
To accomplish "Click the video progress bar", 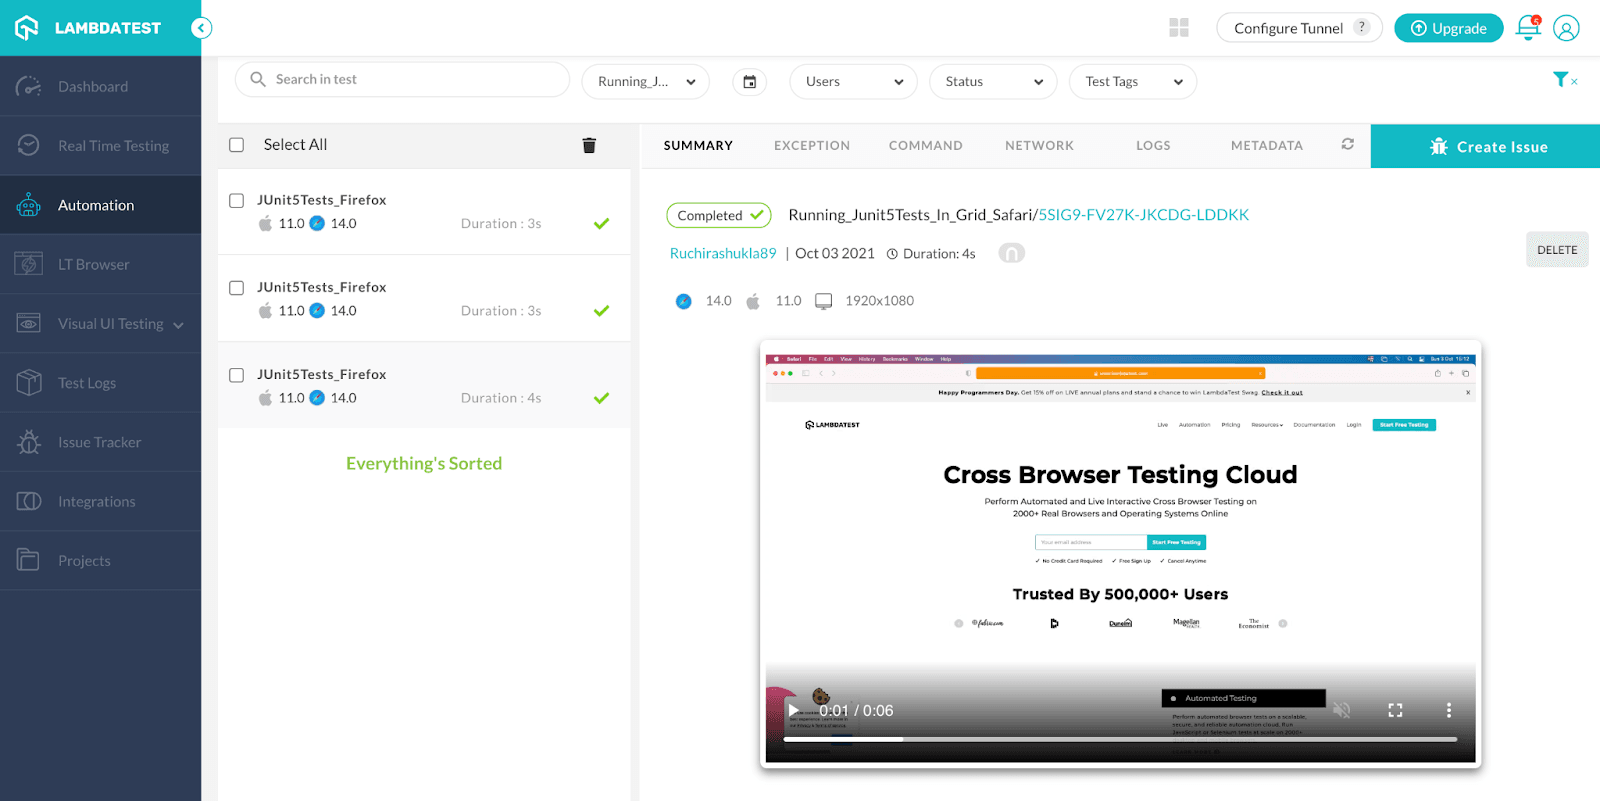I will point(1120,740).
